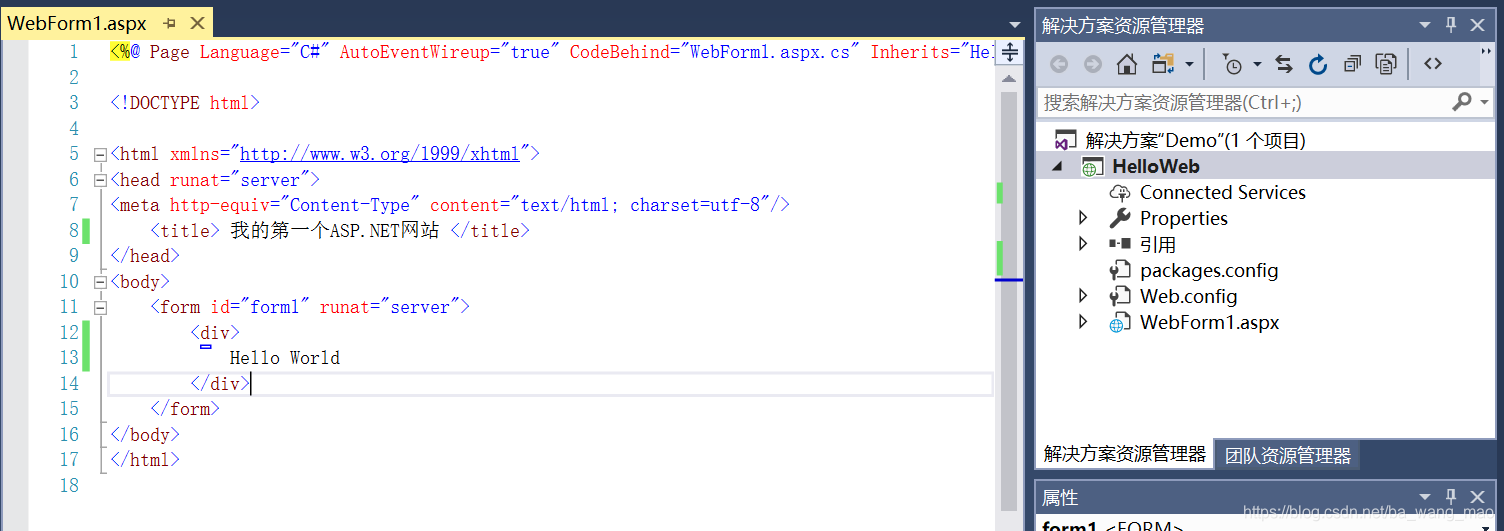Click the search magnifier in Solution Explorer
The image size is (1504, 531).
pos(1461,101)
